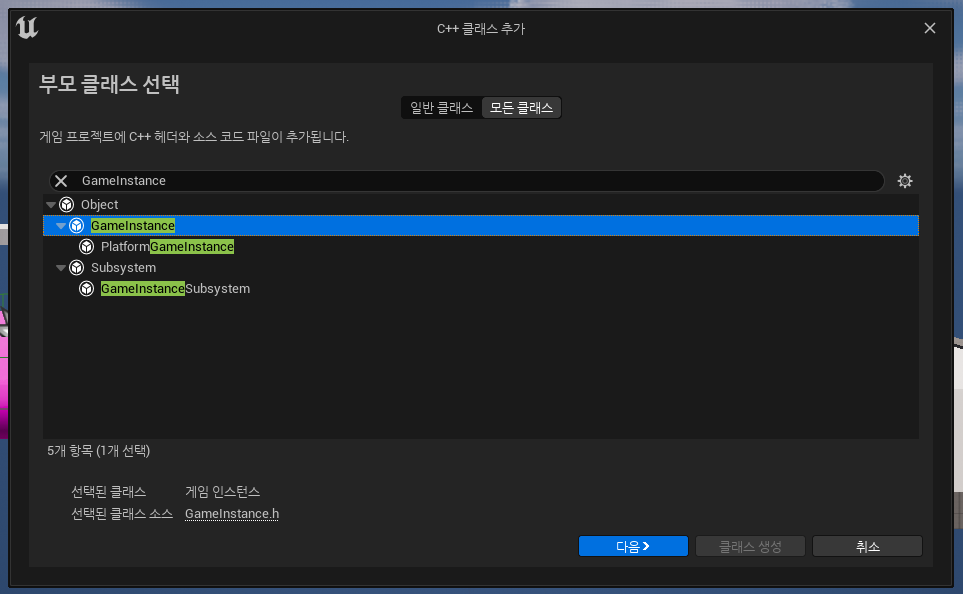Viewport: 963px width, 594px height.
Task: Click the 부모 클래스 선택 heading
Action: [109, 84]
